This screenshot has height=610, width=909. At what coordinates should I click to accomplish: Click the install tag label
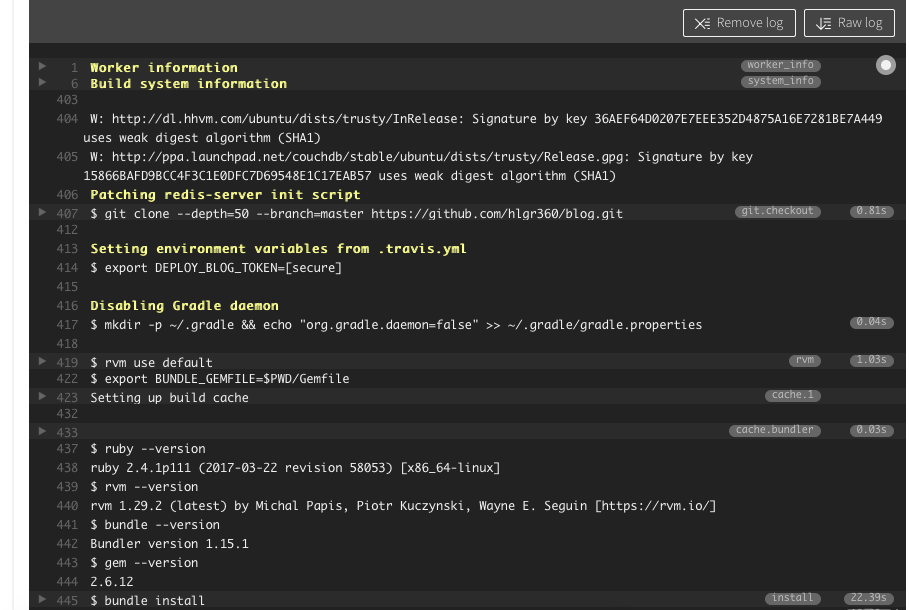point(792,598)
